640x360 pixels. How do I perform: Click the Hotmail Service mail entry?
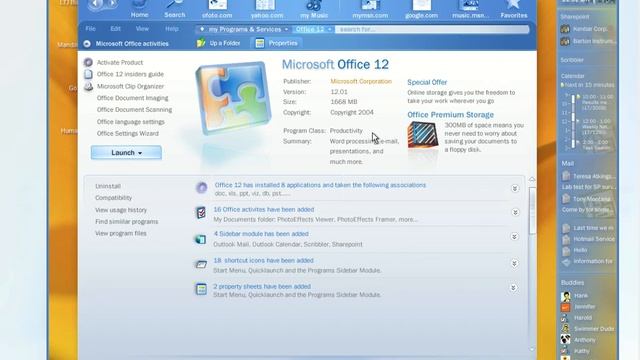click(588, 239)
